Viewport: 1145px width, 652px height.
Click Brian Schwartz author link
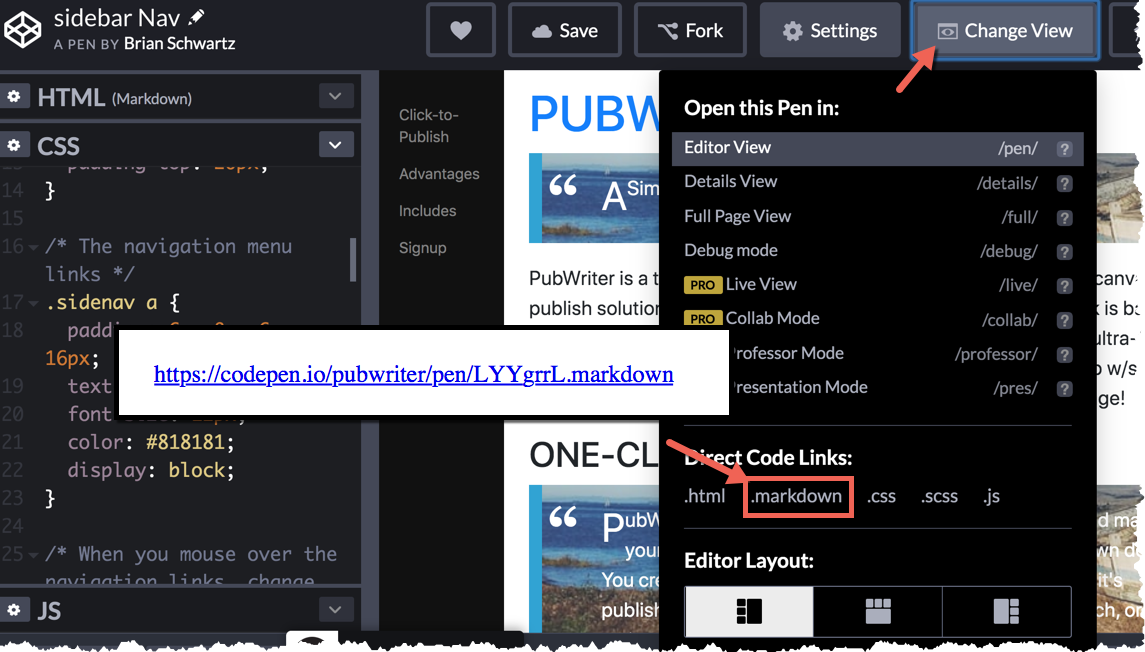[x=180, y=44]
